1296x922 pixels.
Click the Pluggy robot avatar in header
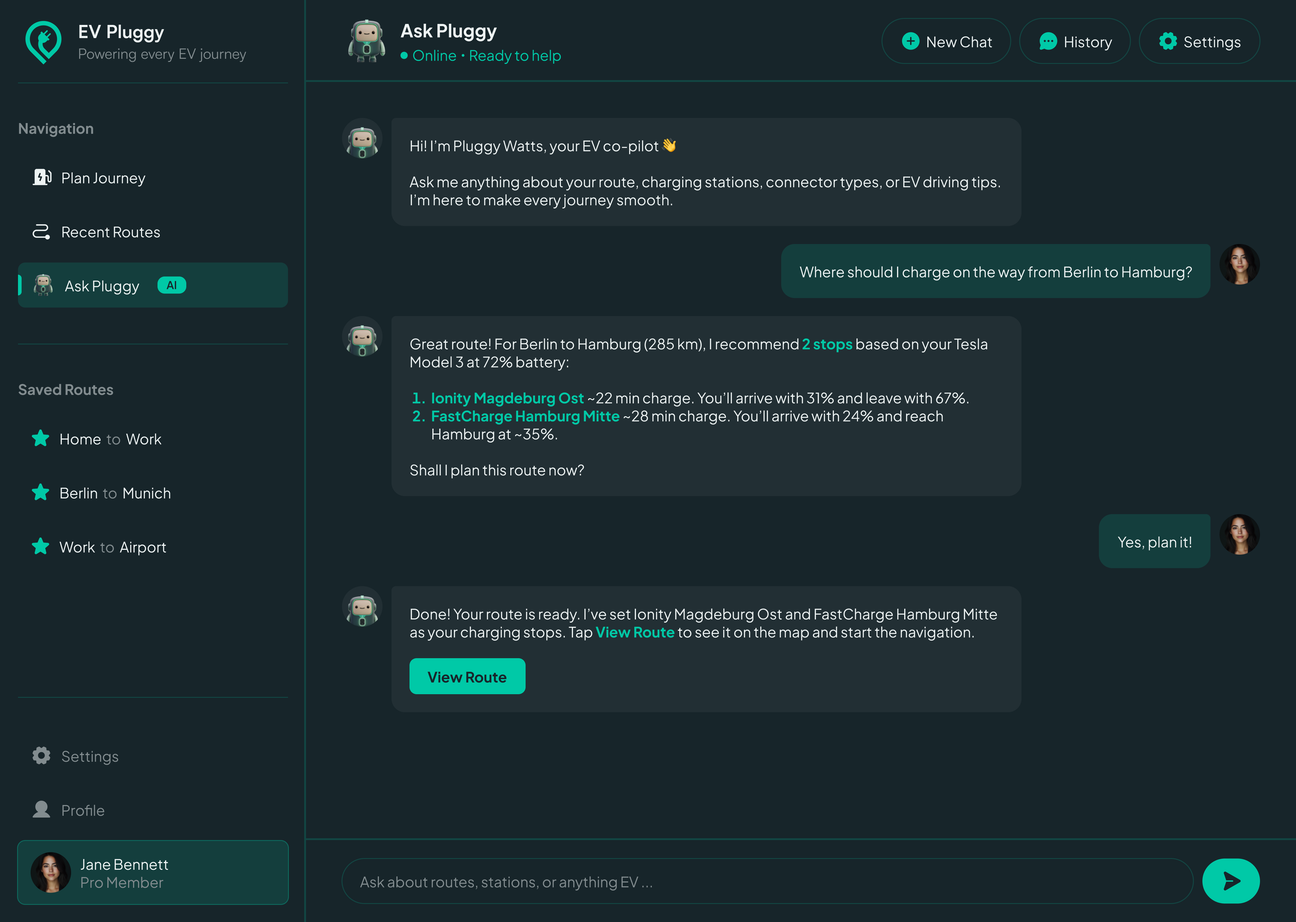367,42
